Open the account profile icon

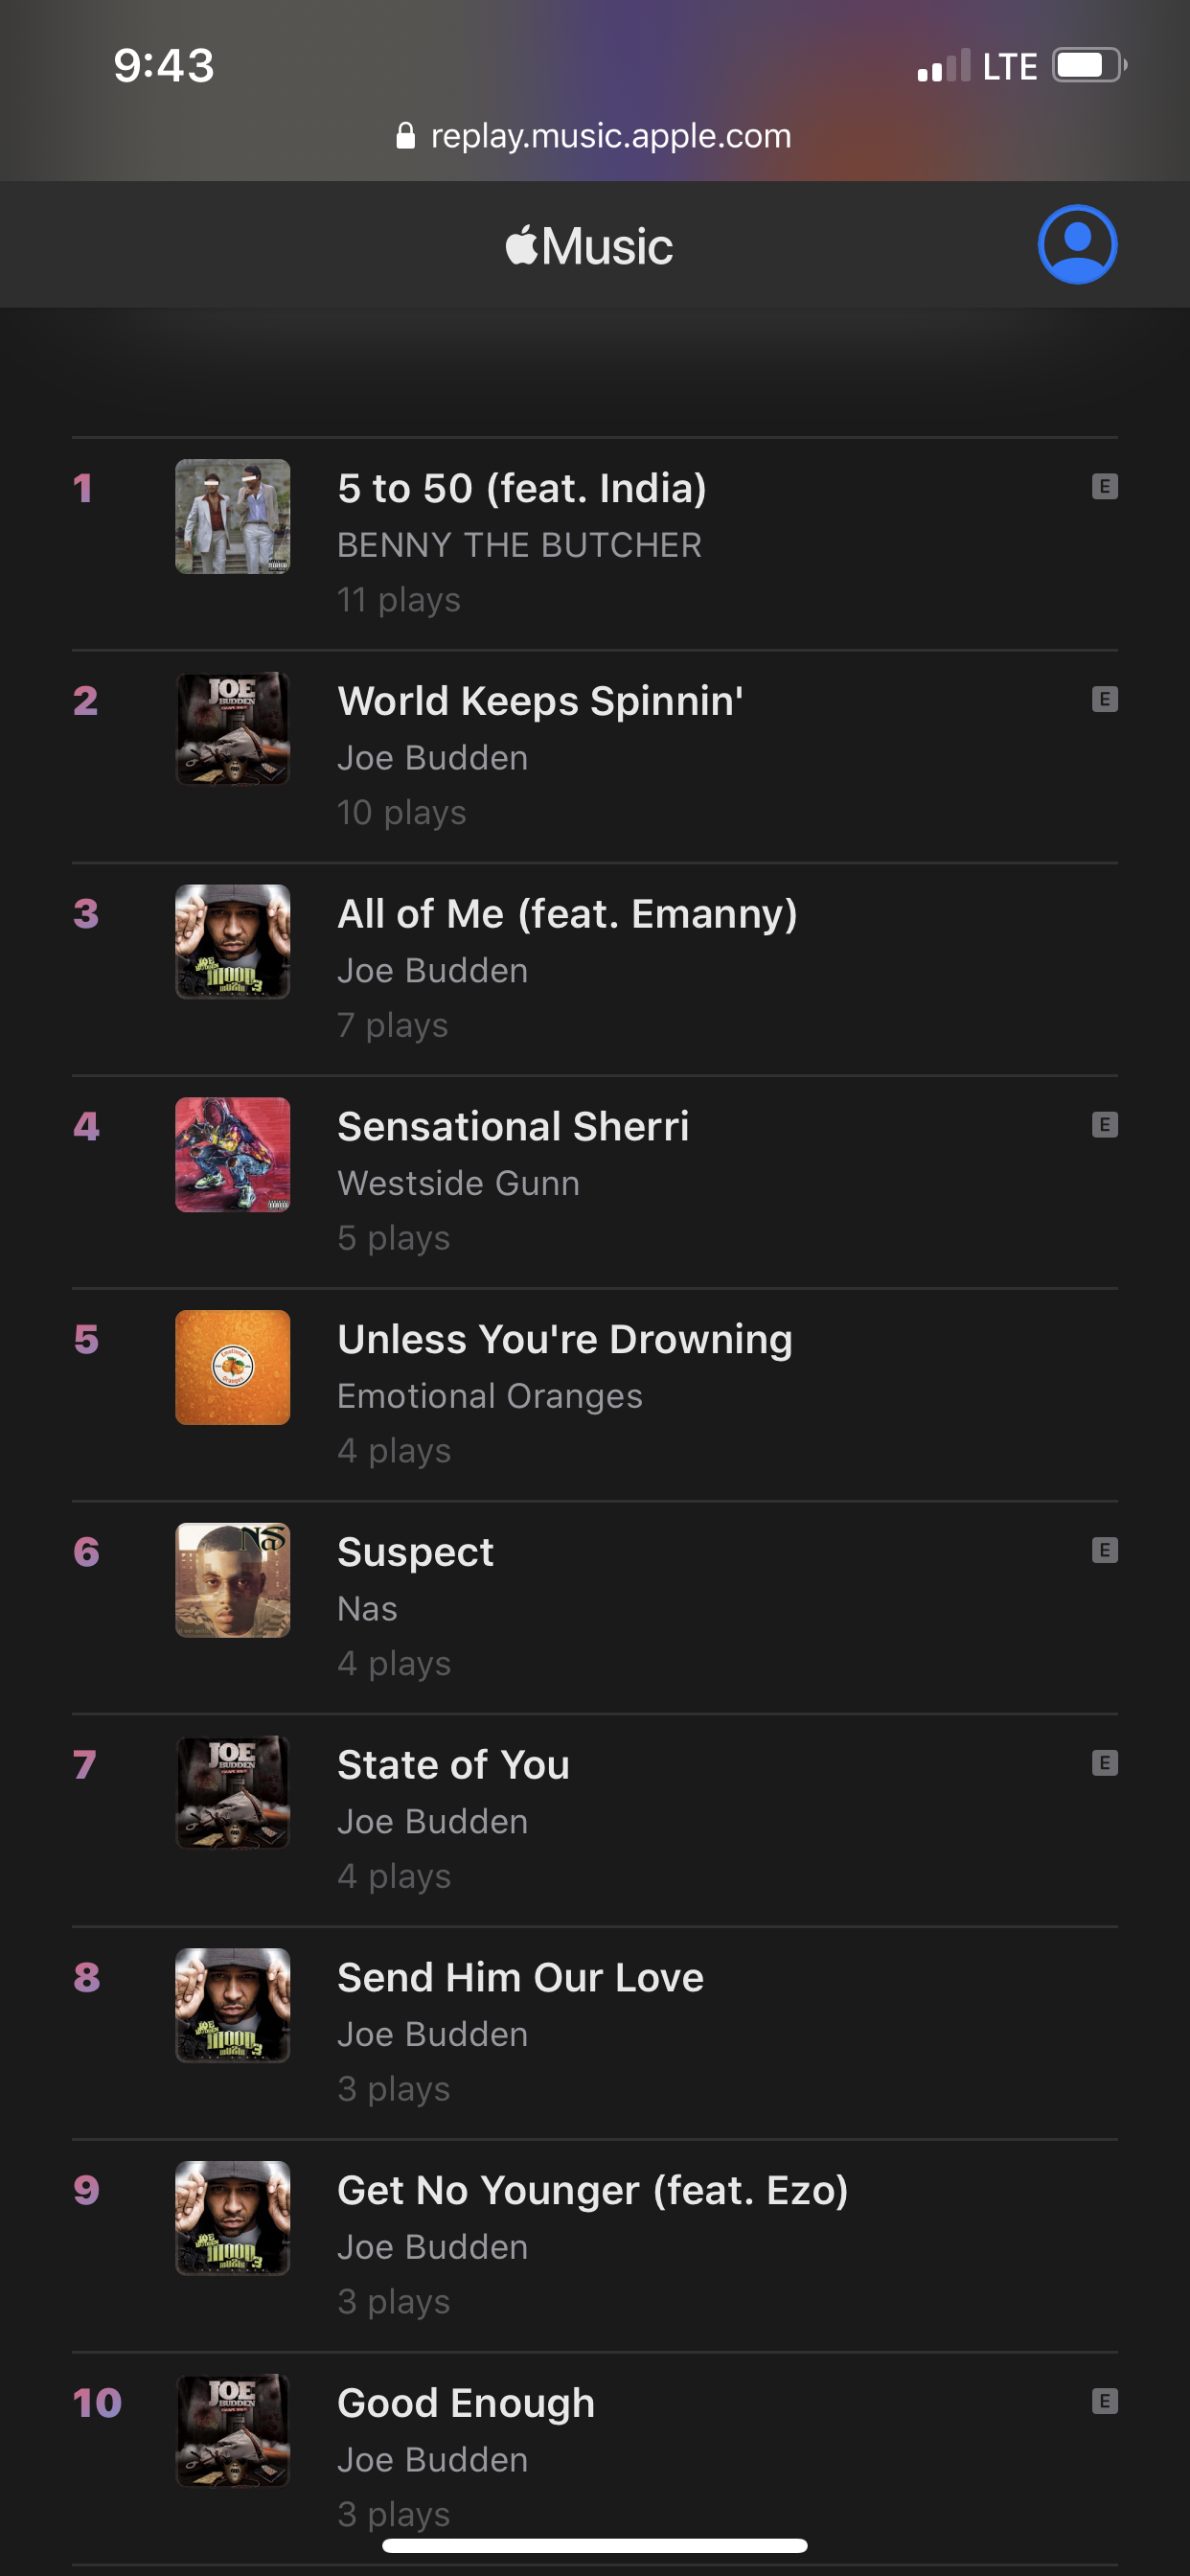tap(1077, 245)
